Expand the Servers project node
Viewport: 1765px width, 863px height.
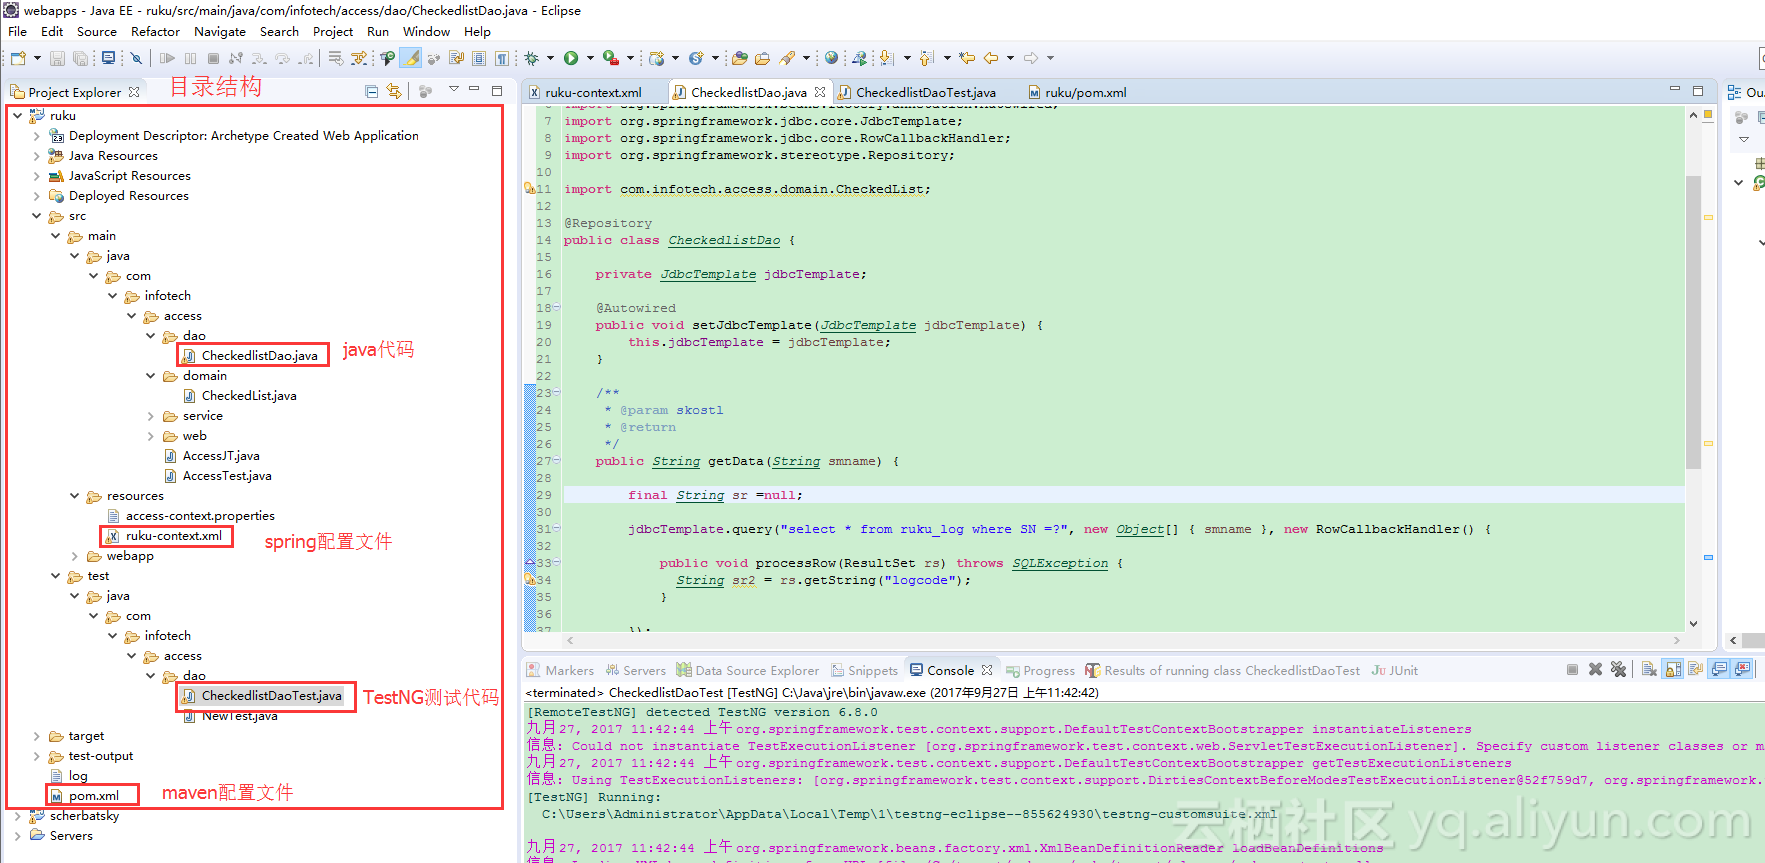coord(17,836)
